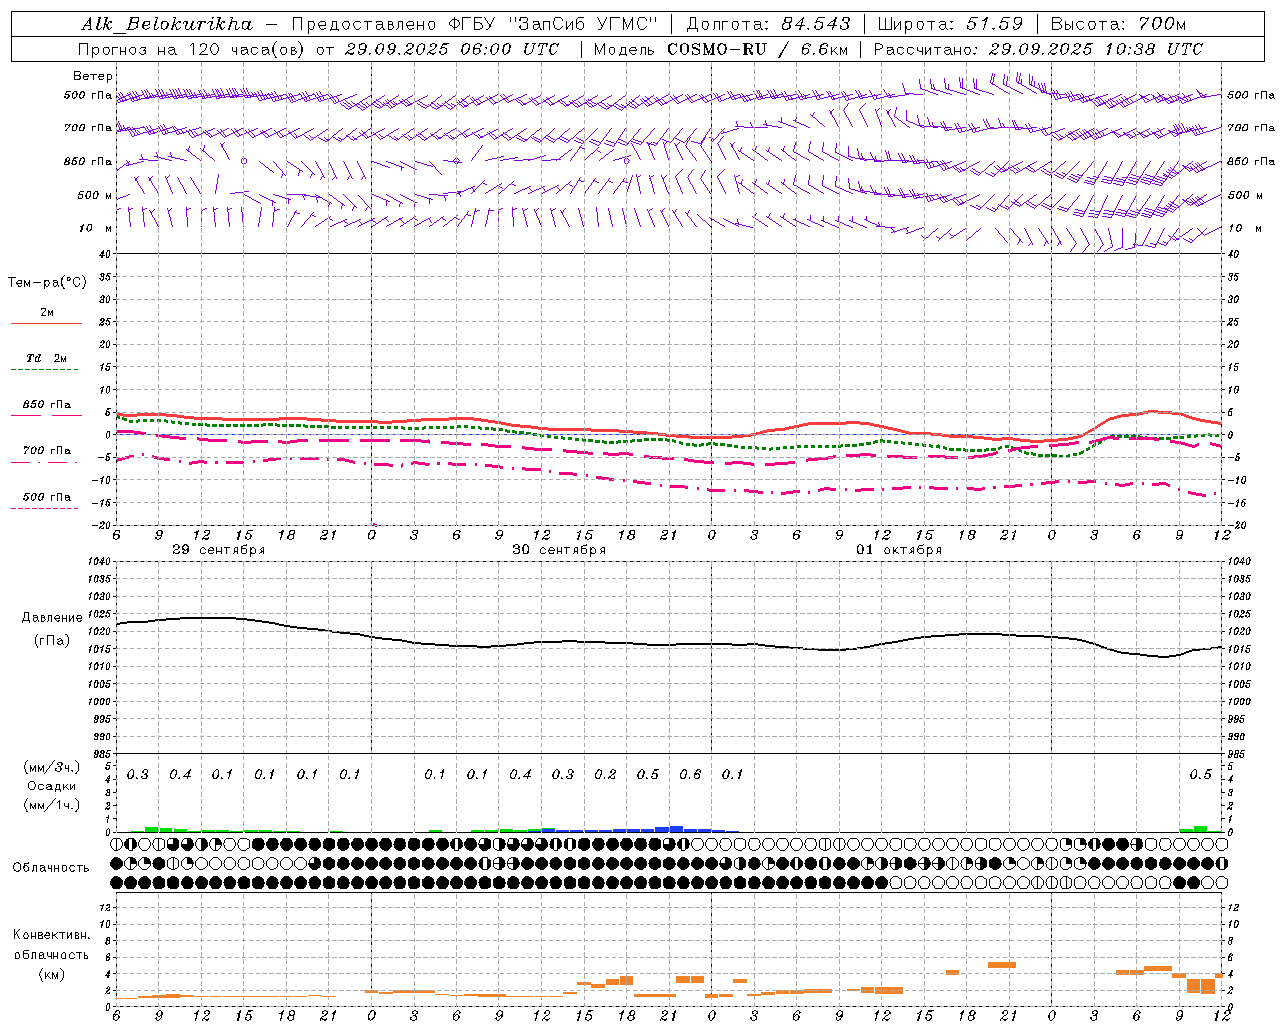Select the 30 сентября date label
Screen dimensions: 1280x1024
[x=559, y=549]
